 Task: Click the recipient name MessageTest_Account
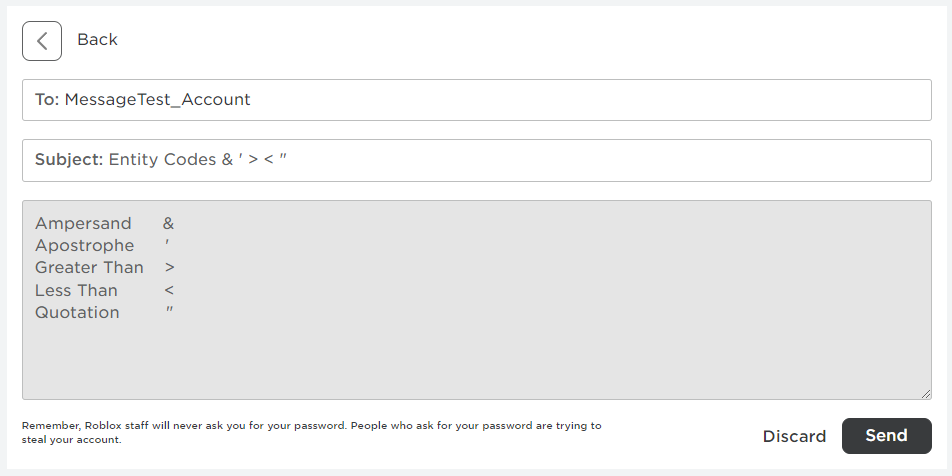[158, 100]
